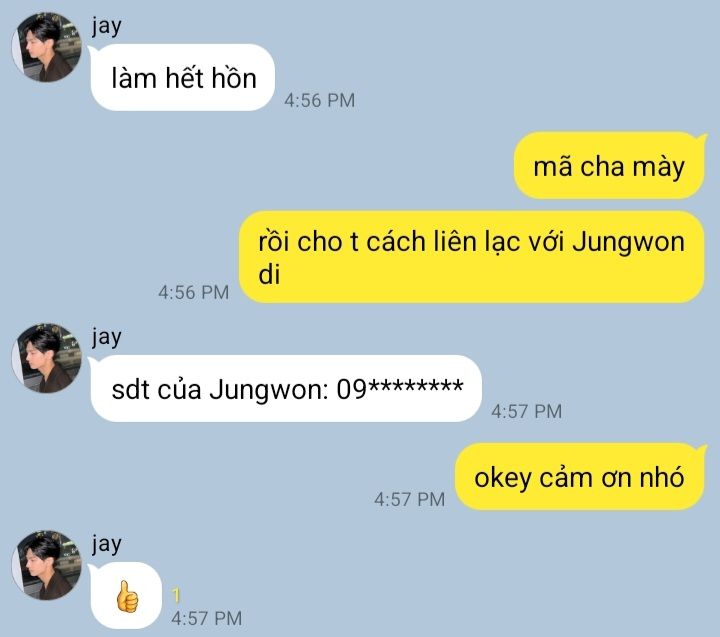Viewport: 720px width, 637px height.
Task: Tap the message asking for Jungwon's contact
Action: (x=471, y=257)
